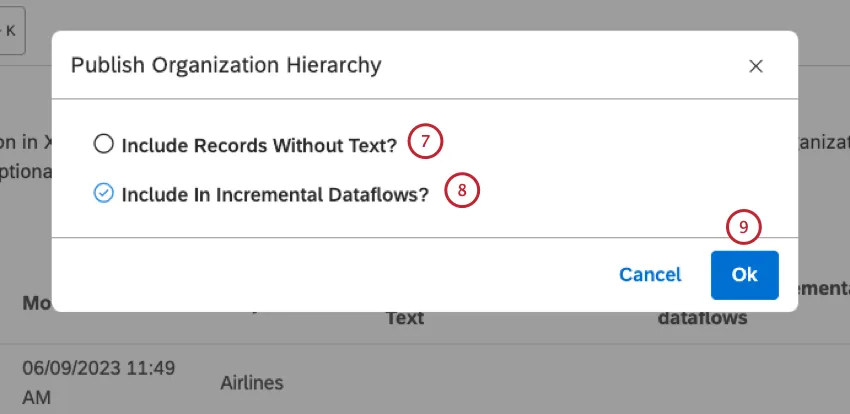Click the dataflows column header
The image size is (850, 414).
click(703, 318)
